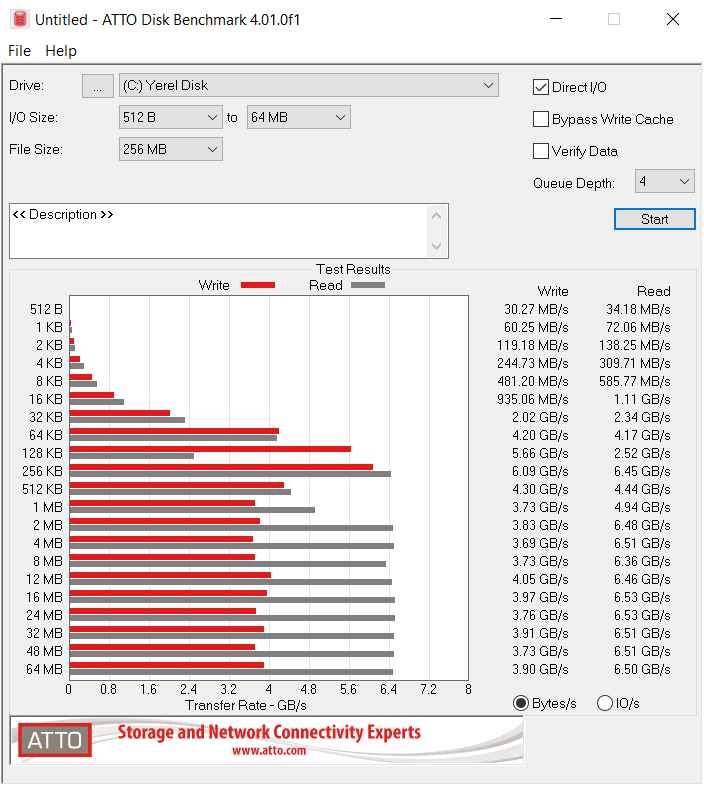Screen dimensions: 704x786
Task: Open the www.atto.com link in banner
Action: click(269, 750)
